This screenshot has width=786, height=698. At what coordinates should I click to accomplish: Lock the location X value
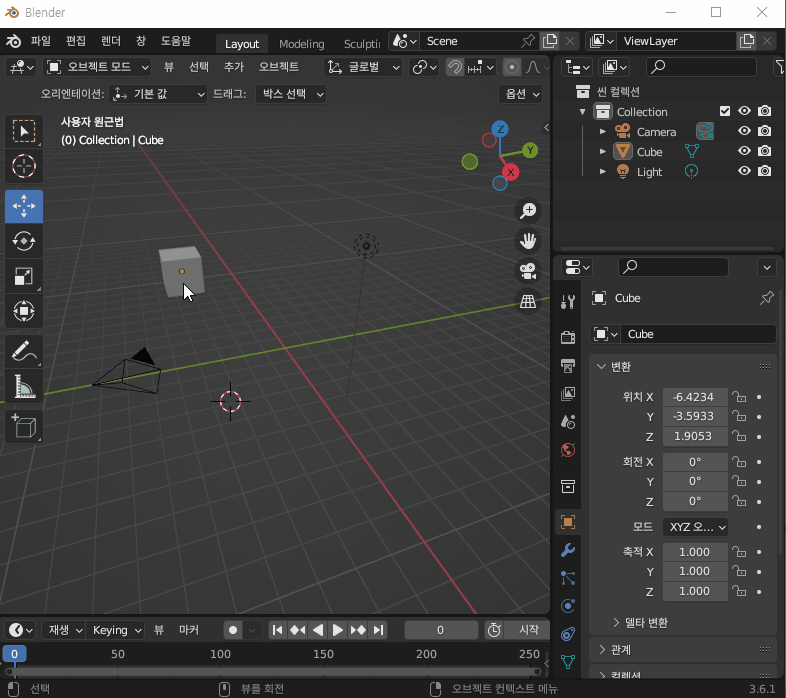pyautogui.click(x=739, y=397)
